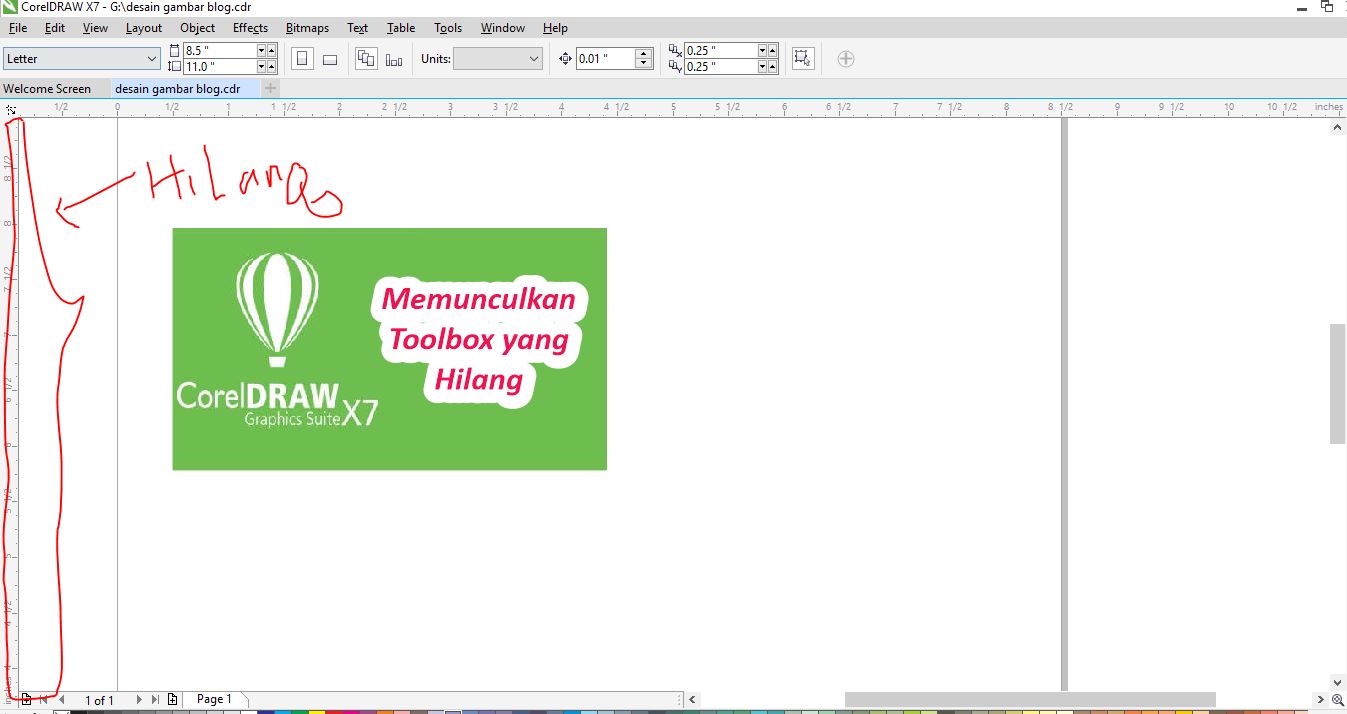The width and height of the screenshot is (1347, 714).
Task: Restore down the CorelDRAW window
Action: (1327, 6)
